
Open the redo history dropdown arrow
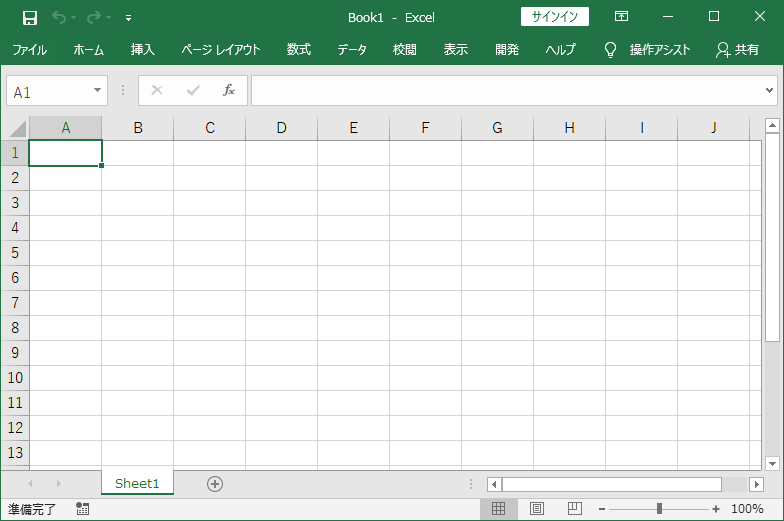(108, 18)
